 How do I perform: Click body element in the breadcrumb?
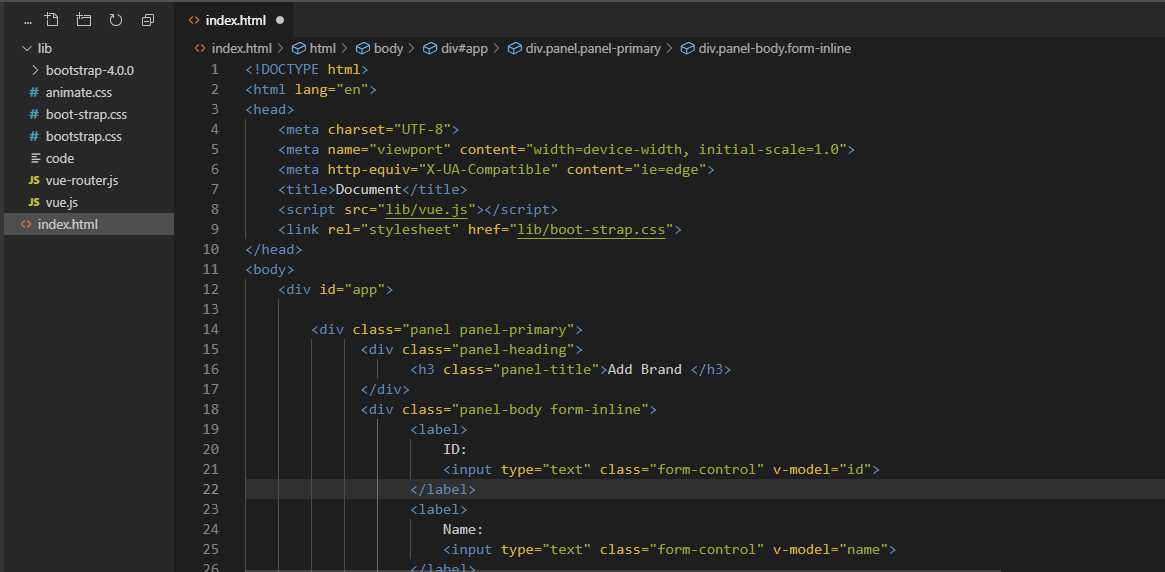pos(388,48)
